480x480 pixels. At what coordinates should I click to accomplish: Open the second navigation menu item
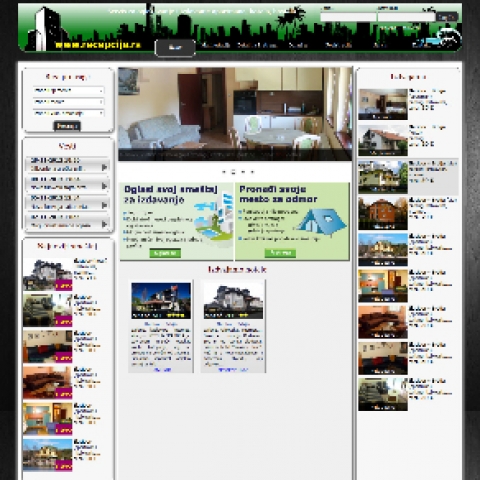pos(216,45)
